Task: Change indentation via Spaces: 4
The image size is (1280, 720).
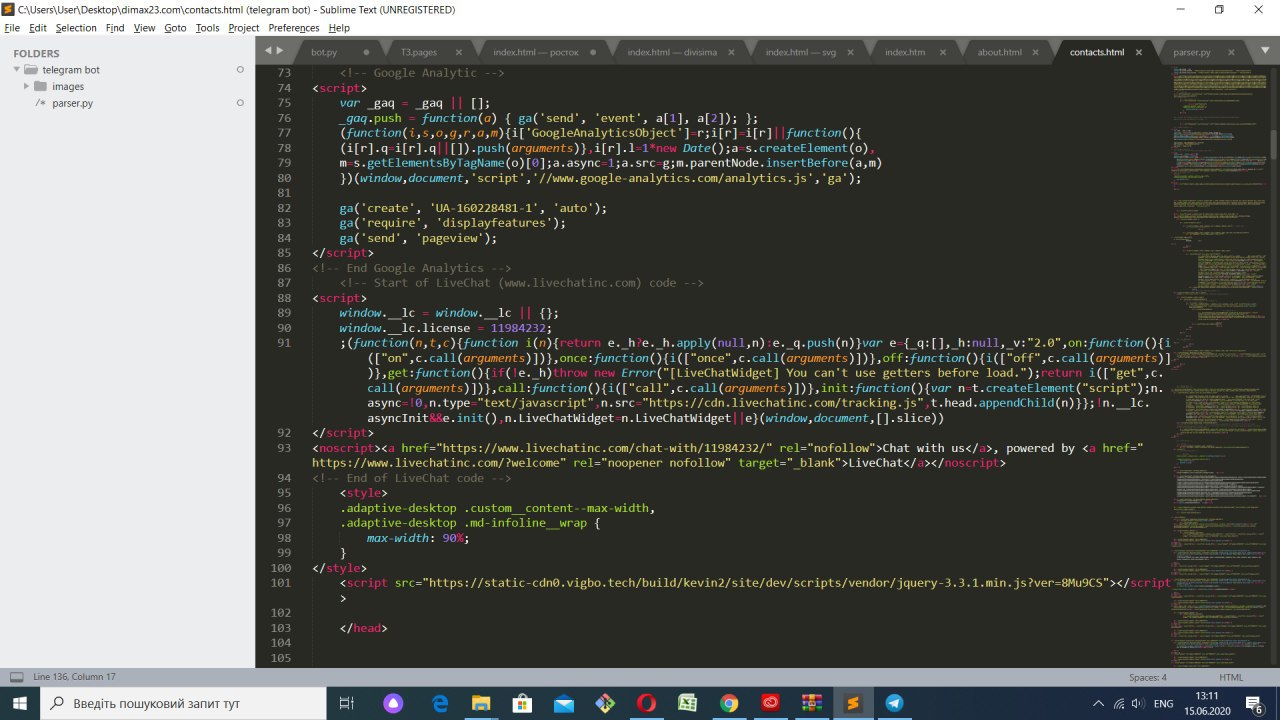Action: pos(1148,677)
